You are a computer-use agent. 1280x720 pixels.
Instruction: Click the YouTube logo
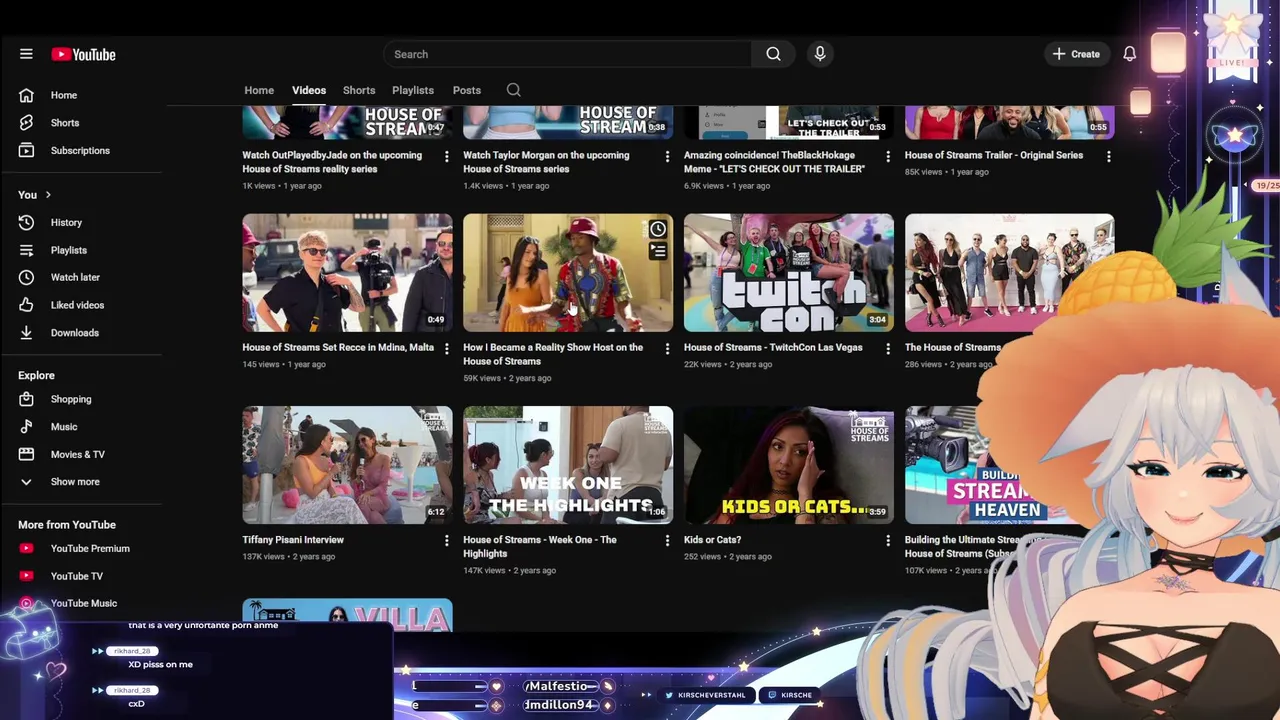pyautogui.click(x=84, y=54)
